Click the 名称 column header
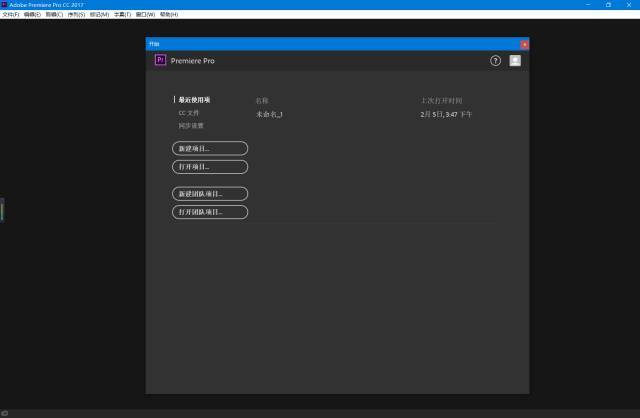Screen dimensions: 640x418 [262, 100]
